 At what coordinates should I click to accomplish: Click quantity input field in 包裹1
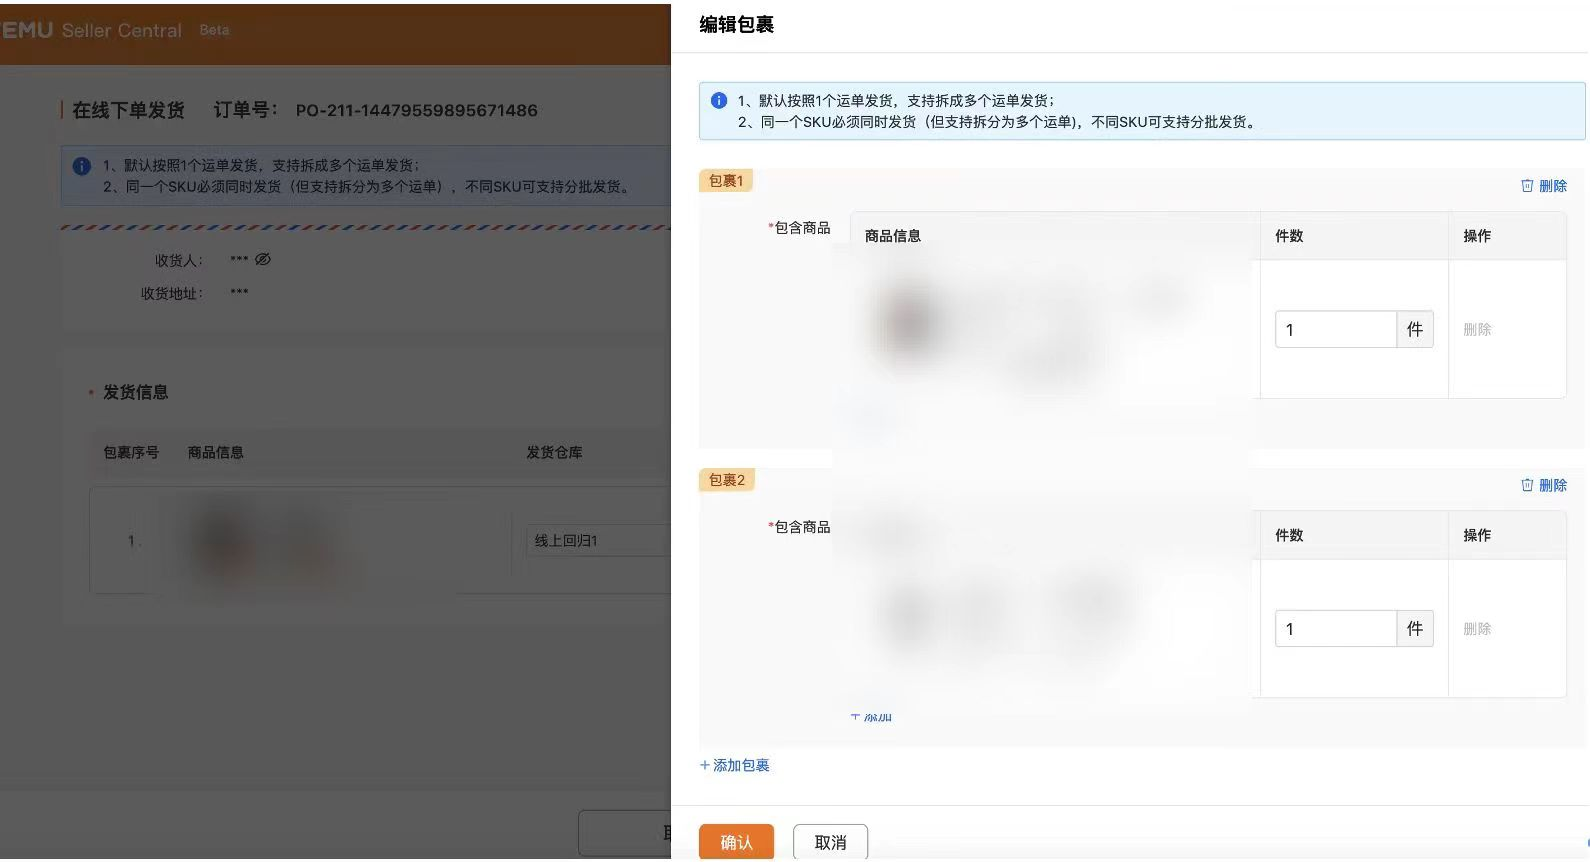click(1335, 329)
